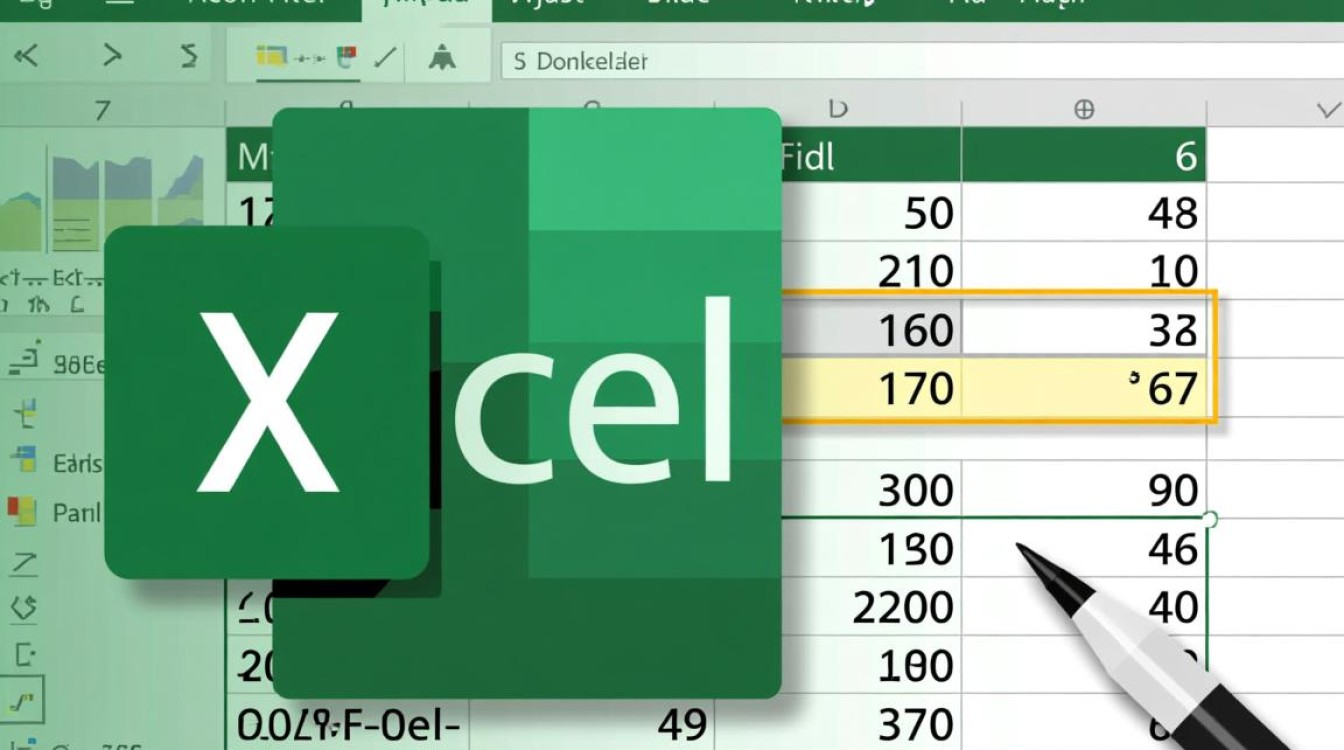This screenshot has width=1344, height=750.
Task: Select the cell containing 90
Action: (x=1084, y=490)
